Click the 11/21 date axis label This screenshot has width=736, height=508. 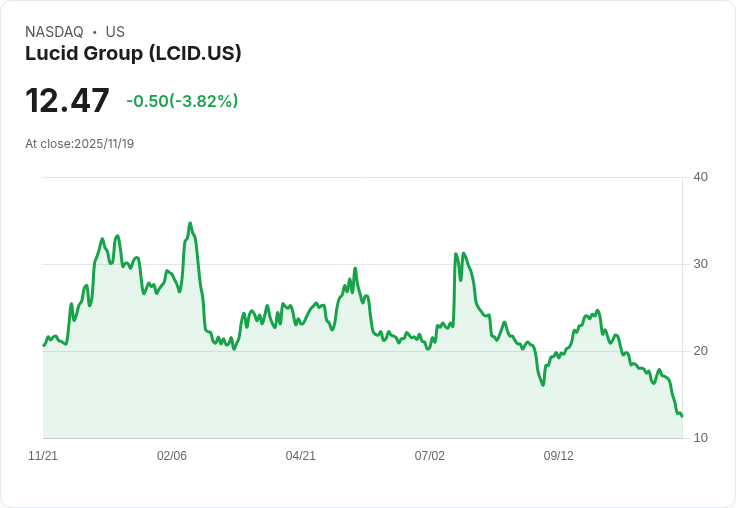43,456
